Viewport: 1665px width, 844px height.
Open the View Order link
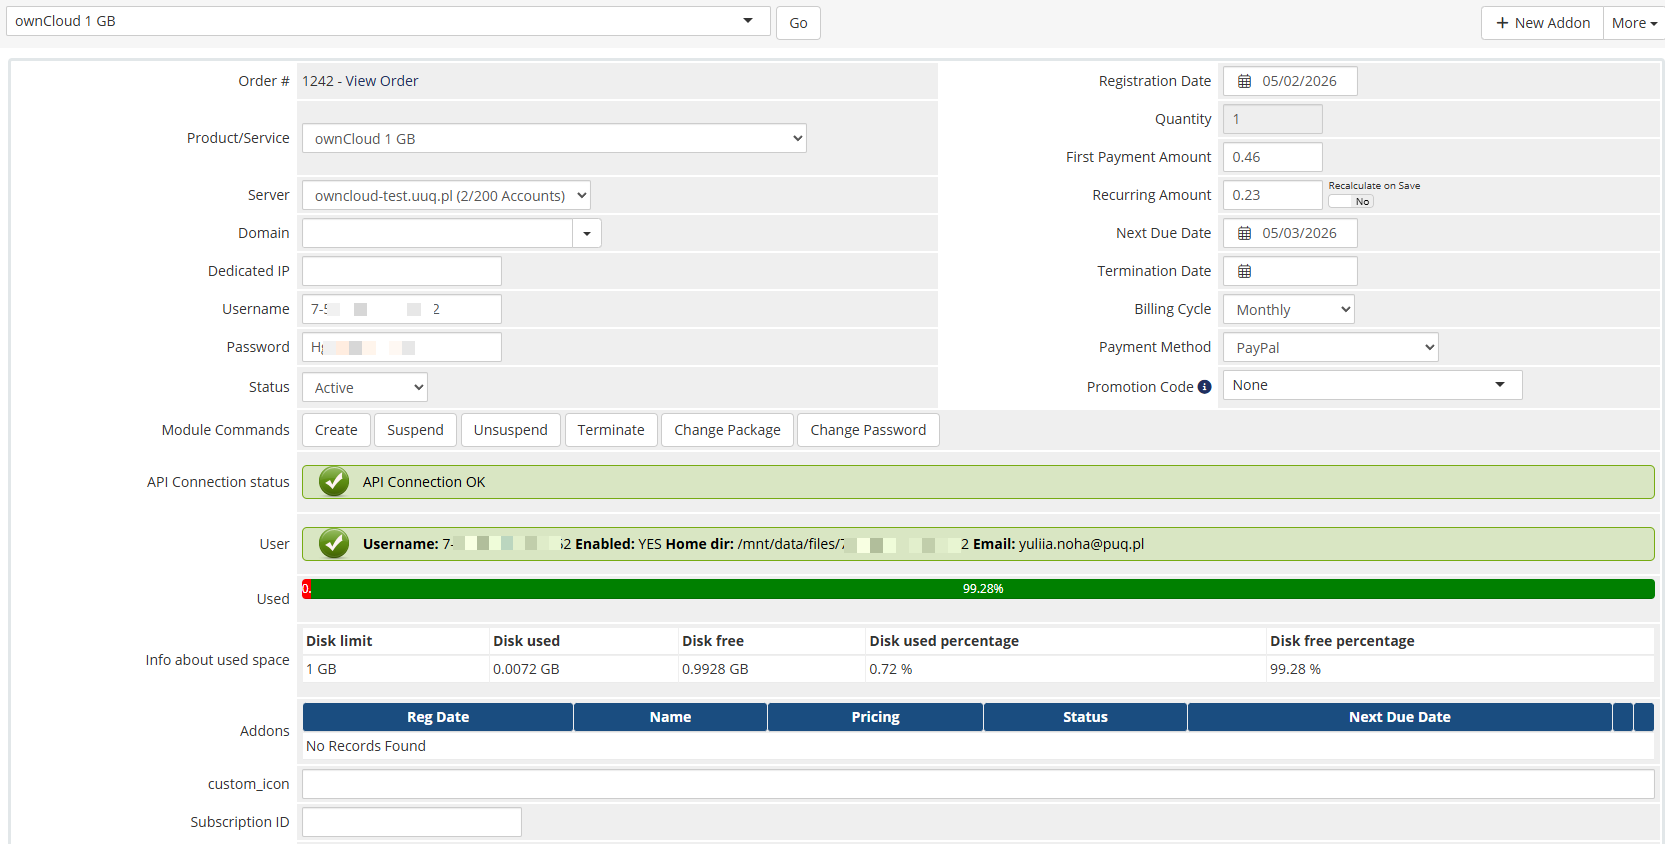click(x=382, y=81)
